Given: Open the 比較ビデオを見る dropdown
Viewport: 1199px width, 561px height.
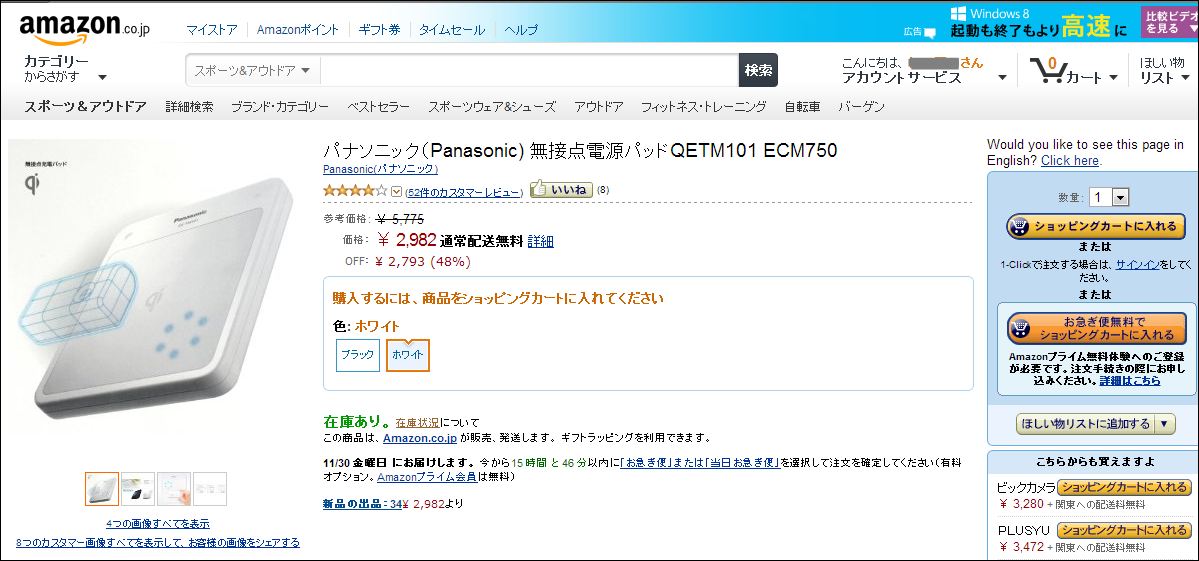Looking at the screenshot, I should [1169, 22].
